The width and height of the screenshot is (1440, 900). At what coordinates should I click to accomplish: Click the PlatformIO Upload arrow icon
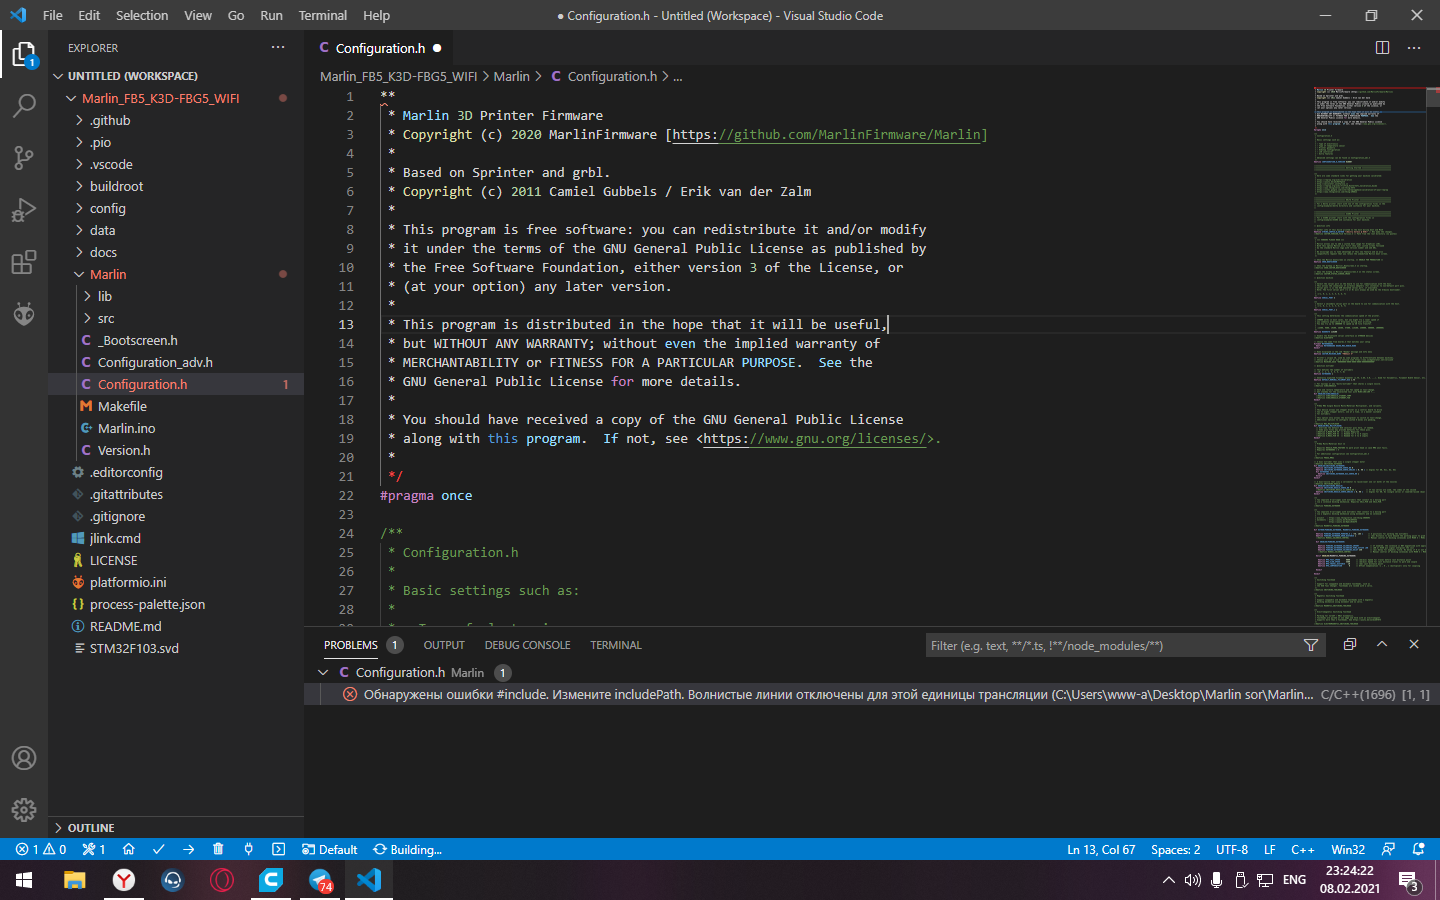[x=188, y=849]
